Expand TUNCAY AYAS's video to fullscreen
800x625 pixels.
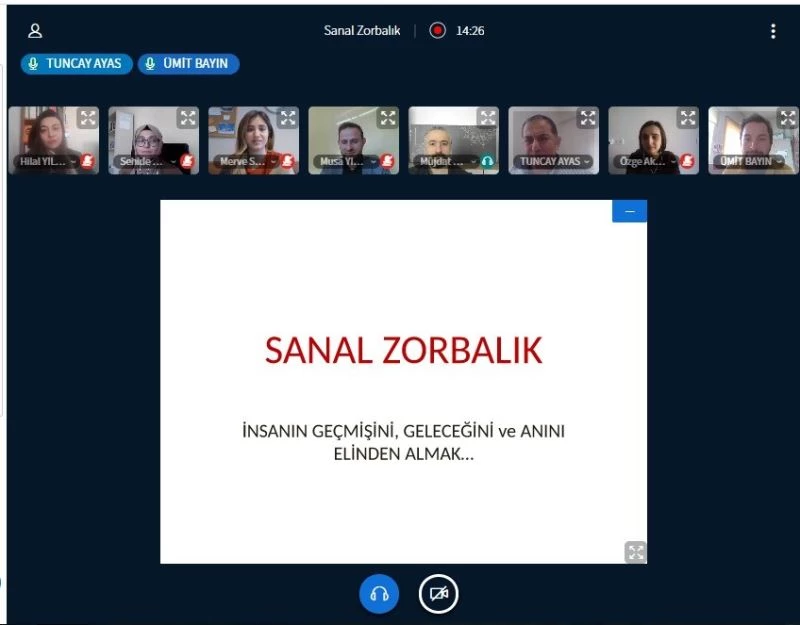click(589, 117)
